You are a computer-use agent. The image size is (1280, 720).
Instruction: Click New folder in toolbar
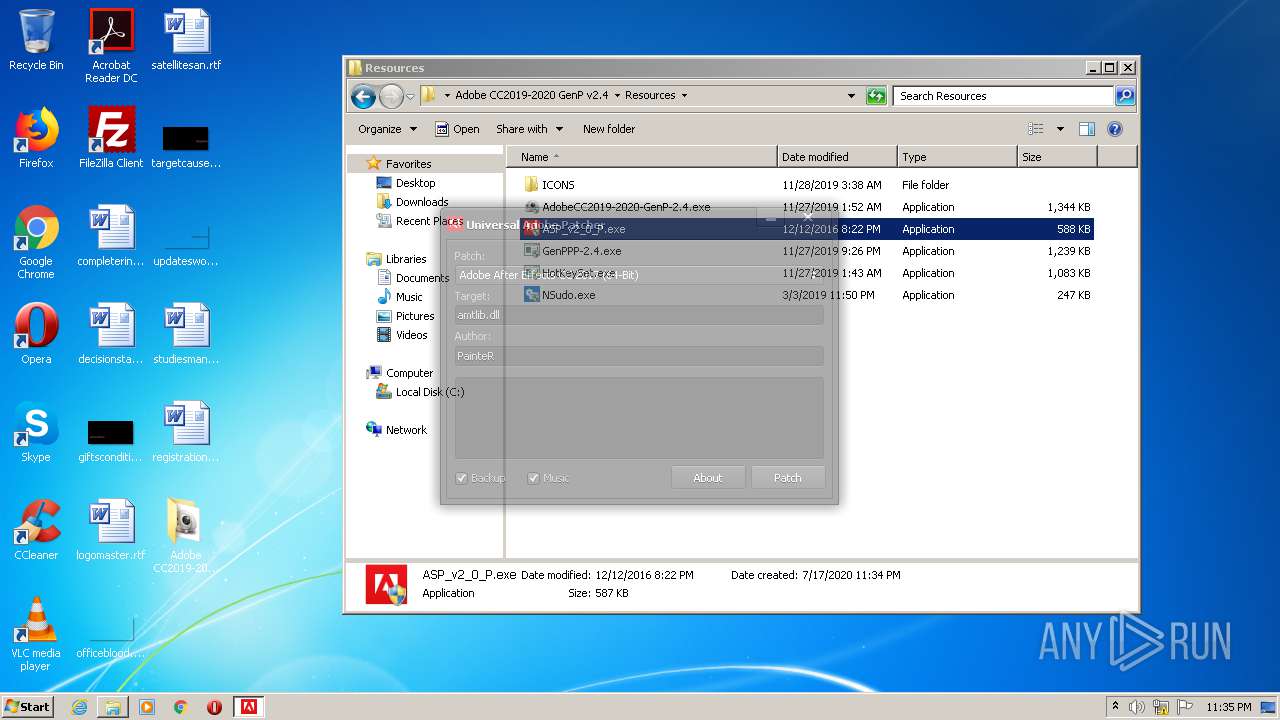pyautogui.click(x=609, y=129)
